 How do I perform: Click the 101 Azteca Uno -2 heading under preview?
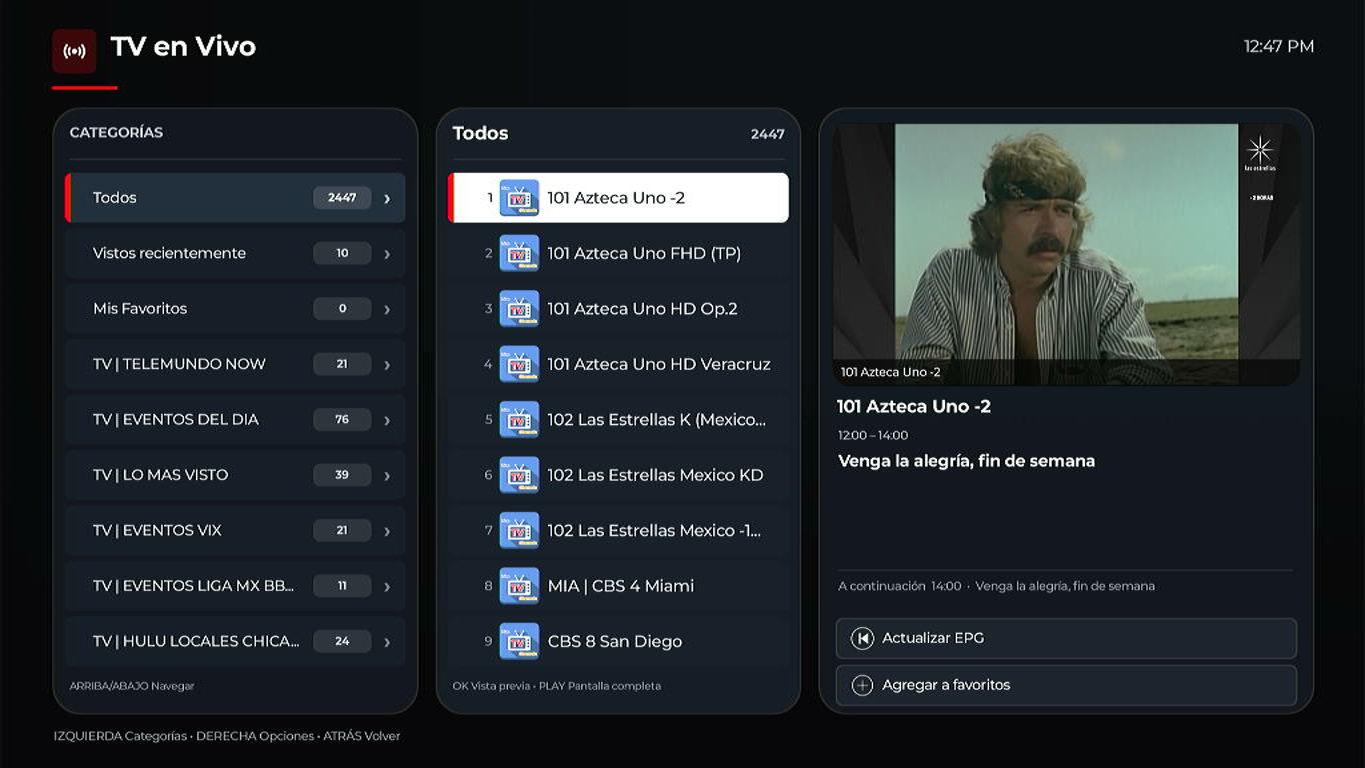(914, 407)
